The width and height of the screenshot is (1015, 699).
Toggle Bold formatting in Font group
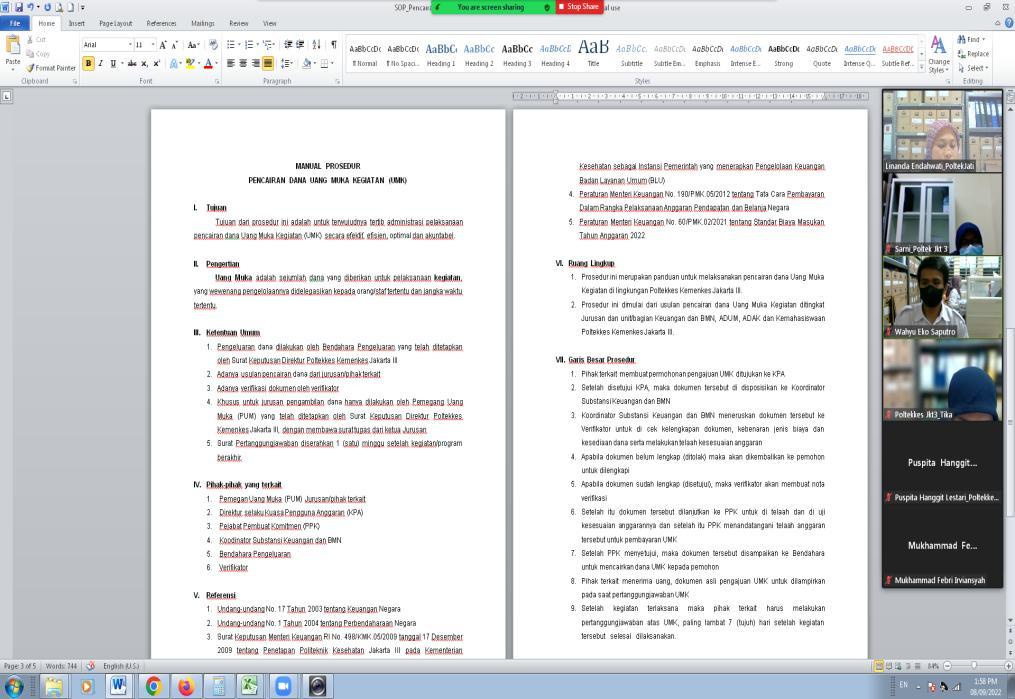pos(89,63)
